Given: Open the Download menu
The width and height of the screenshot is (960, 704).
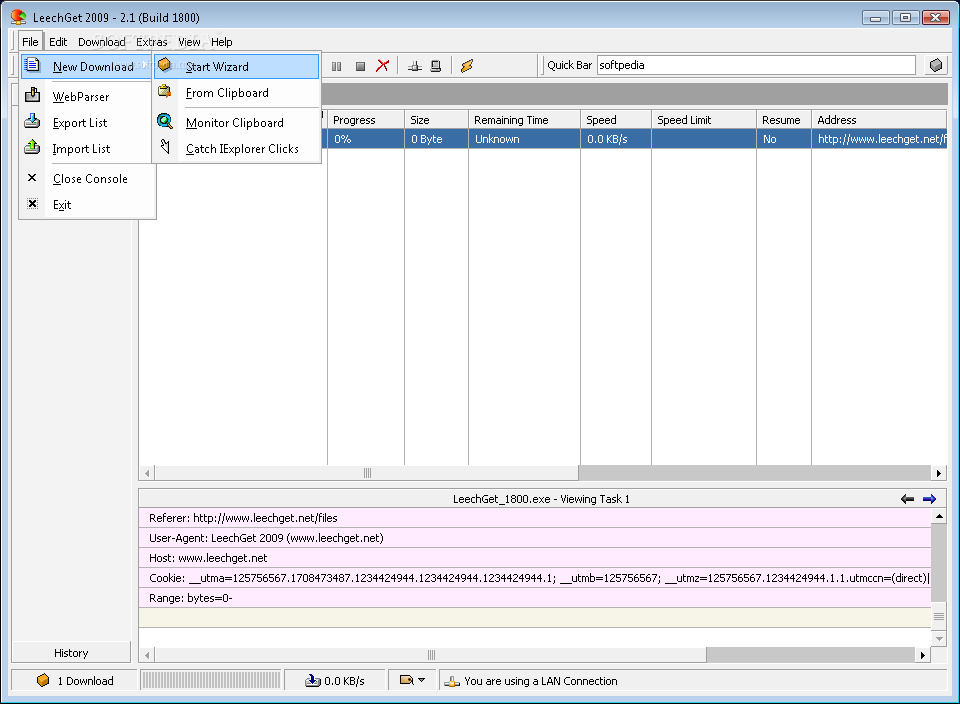Looking at the screenshot, I should click(102, 42).
